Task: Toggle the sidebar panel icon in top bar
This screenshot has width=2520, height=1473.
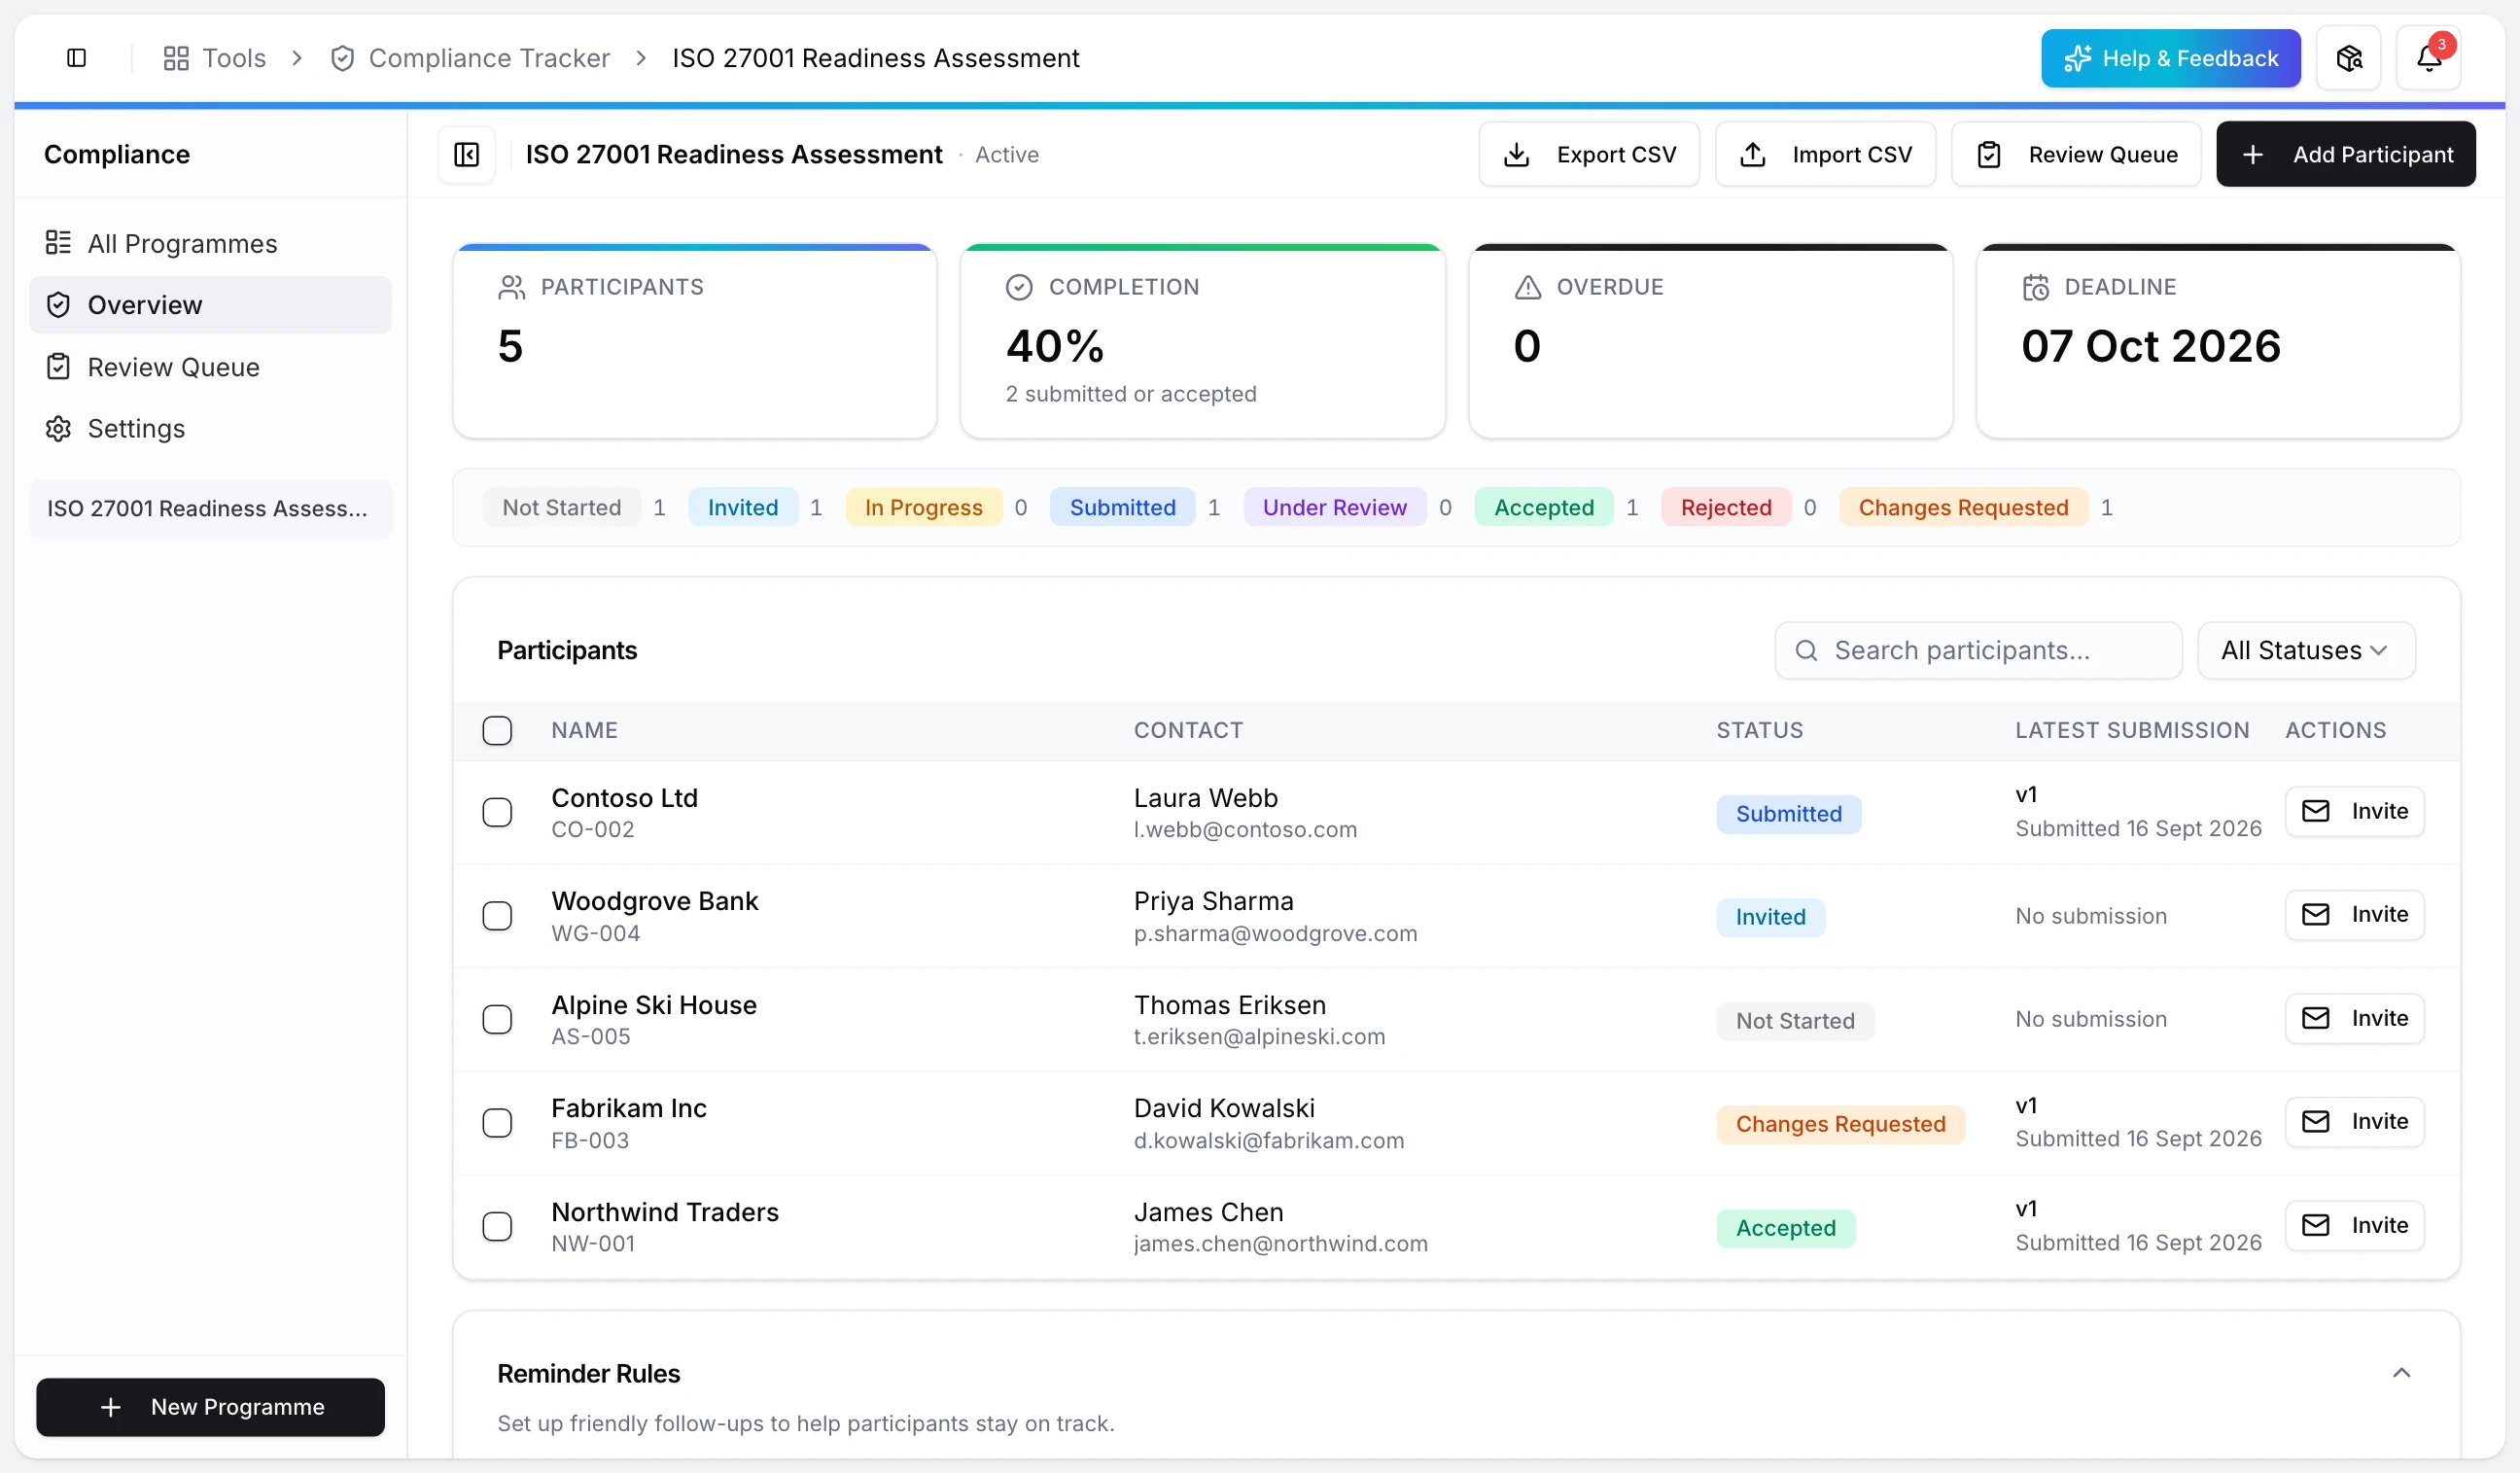Action: click(76, 58)
